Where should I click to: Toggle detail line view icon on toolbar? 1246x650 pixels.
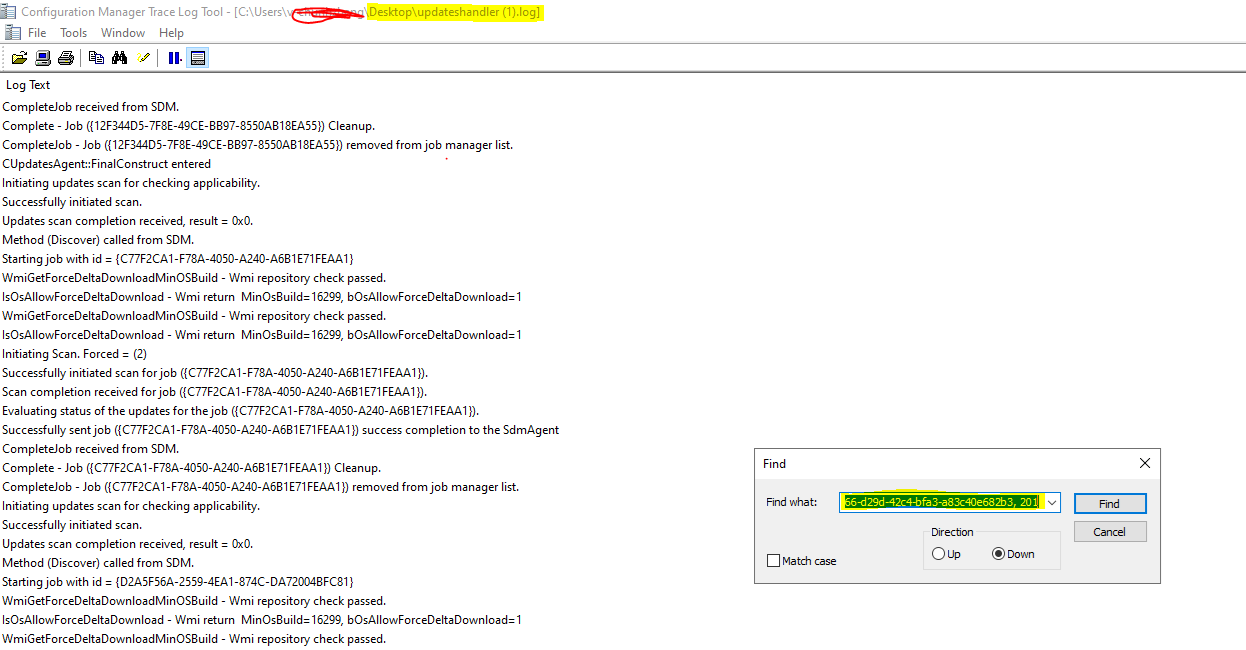pyautogui.click(x=198, y=57)
